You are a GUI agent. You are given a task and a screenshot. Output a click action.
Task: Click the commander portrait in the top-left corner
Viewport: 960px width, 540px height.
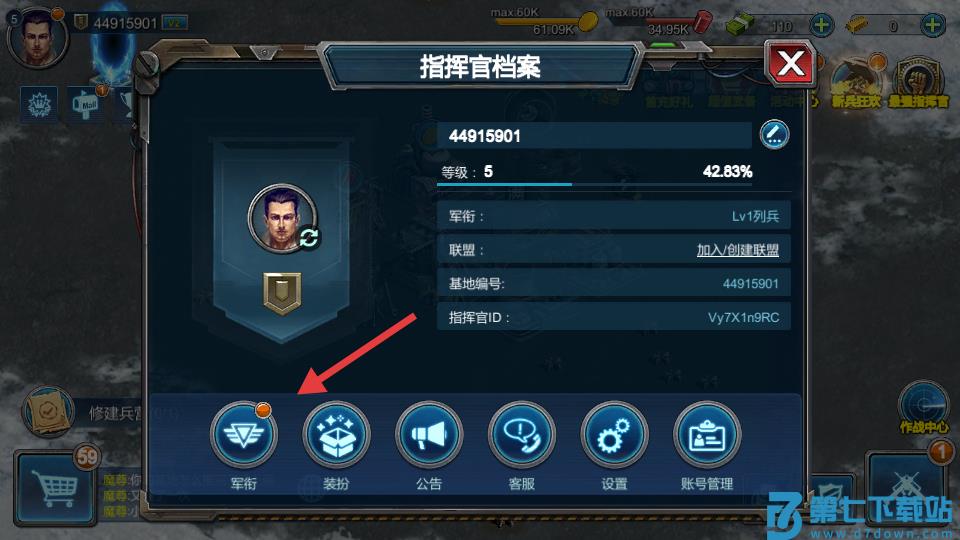point(37,37)
